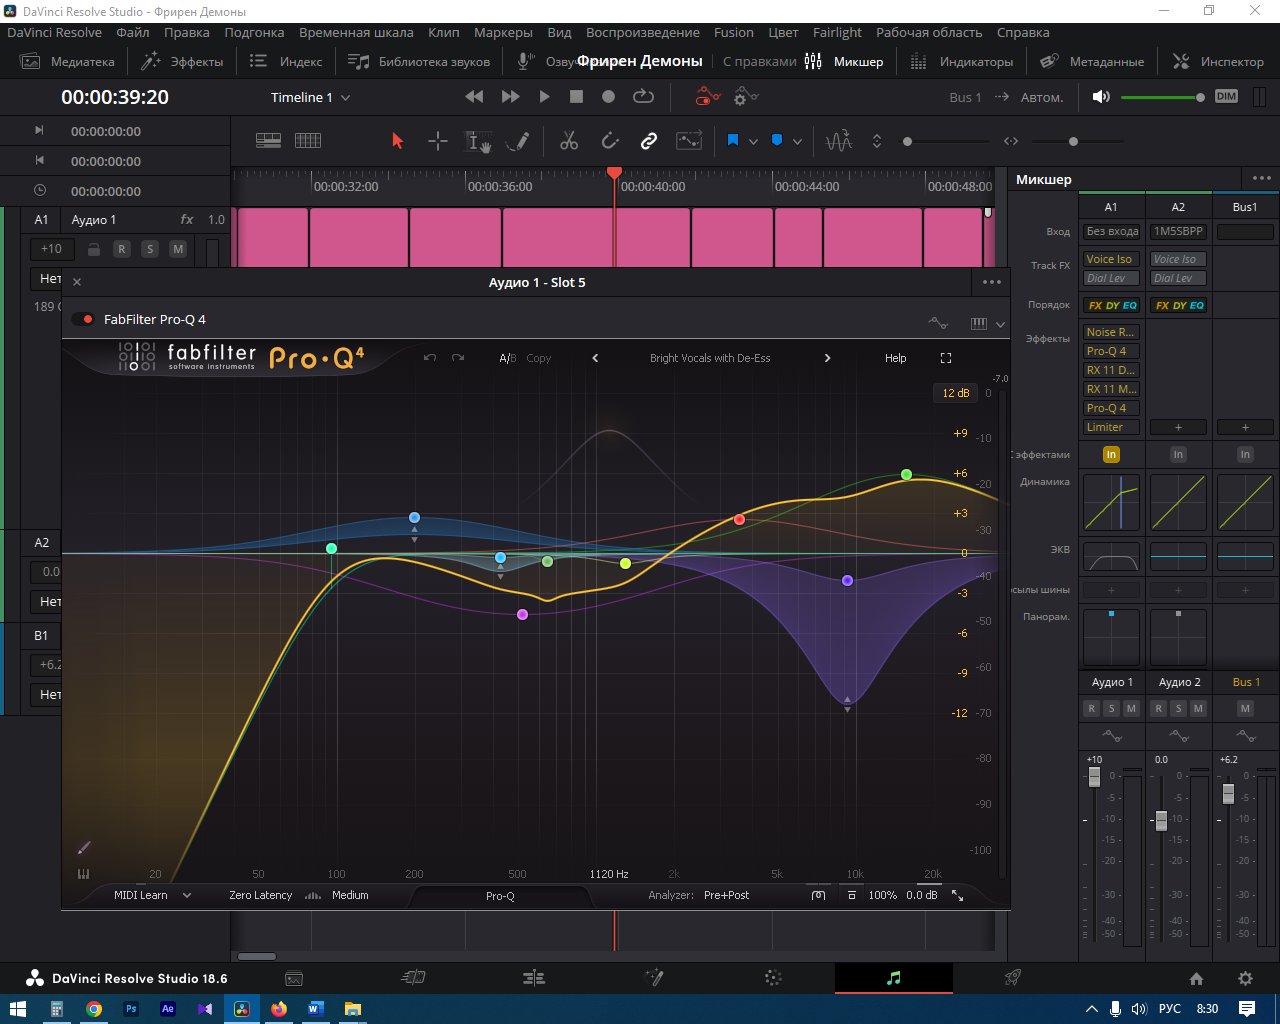The height and width of the screenshot is (1024, 1280).
Task: Toggle the Микшер panel
Action: click(845, 61)
